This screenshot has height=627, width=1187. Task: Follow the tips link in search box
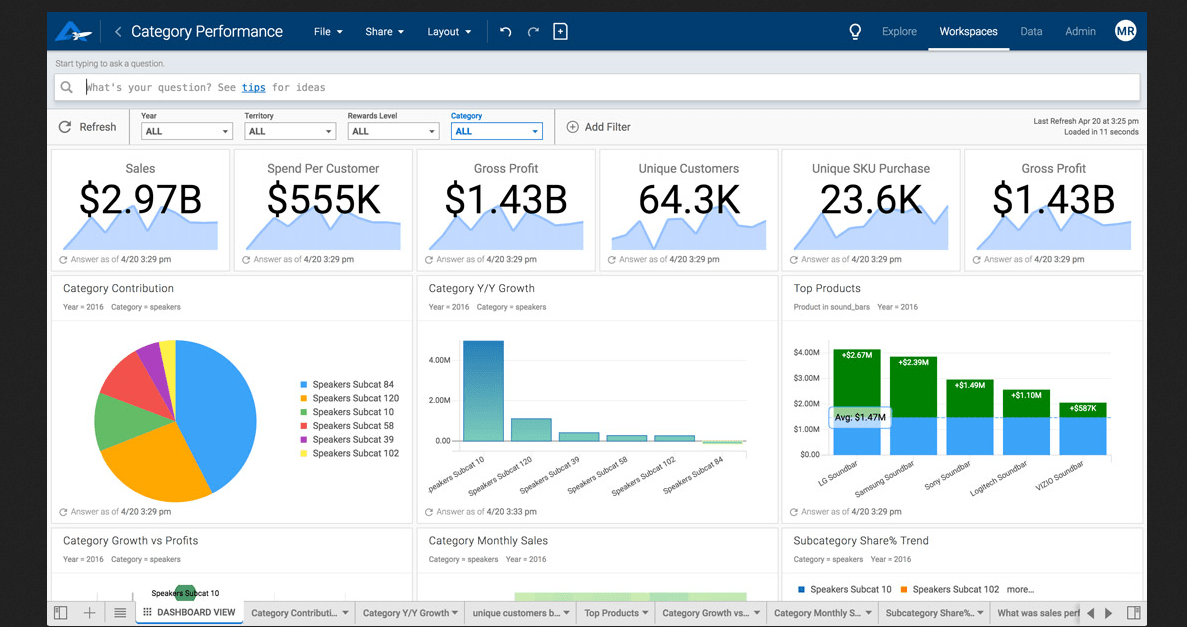coord(254,87)
